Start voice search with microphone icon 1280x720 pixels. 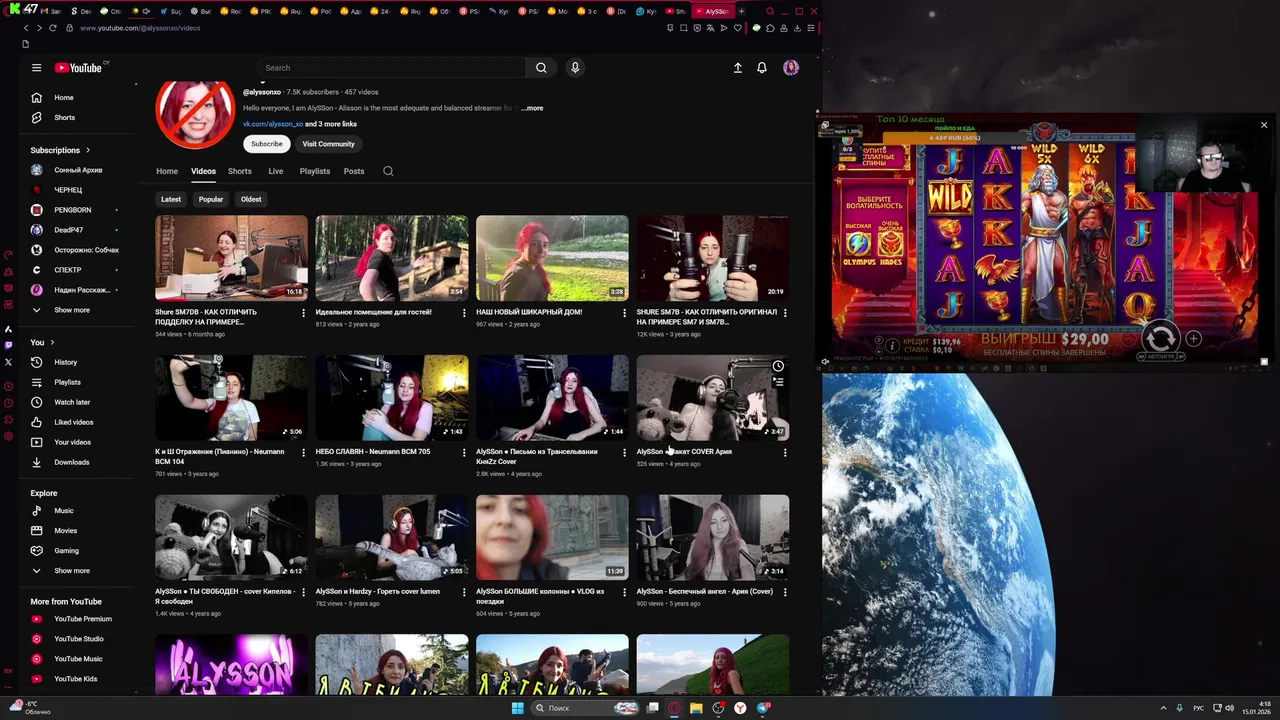click(x=575, y=68)
